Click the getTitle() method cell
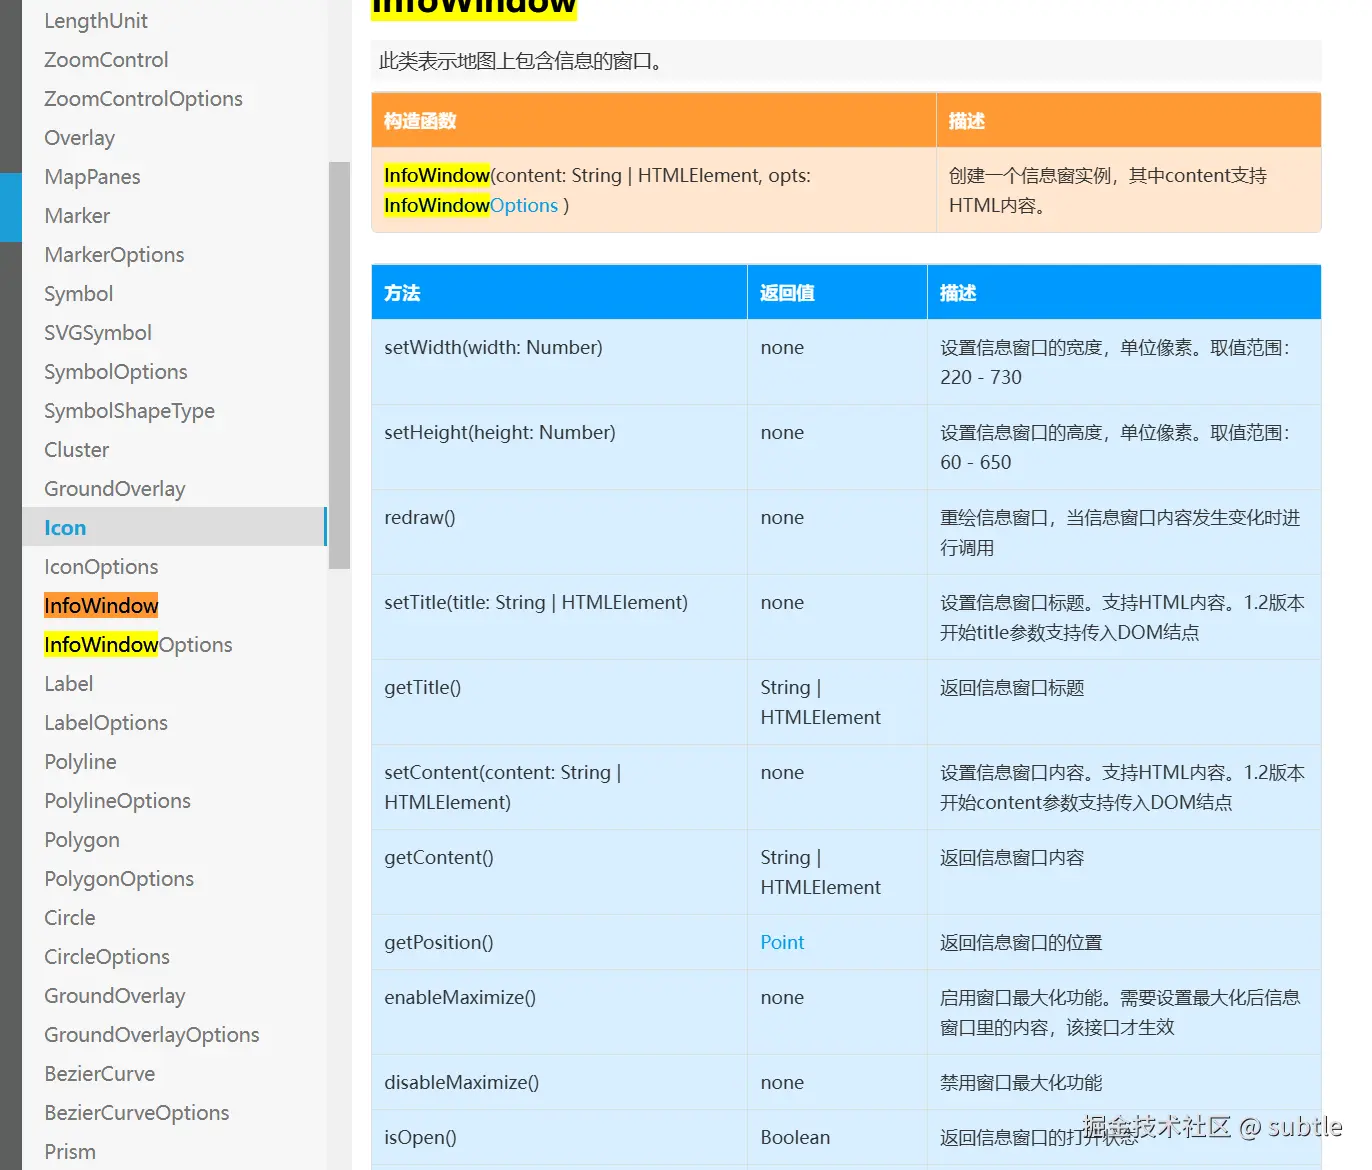This screenshot has width=1372, height=1170. (559, 702)
